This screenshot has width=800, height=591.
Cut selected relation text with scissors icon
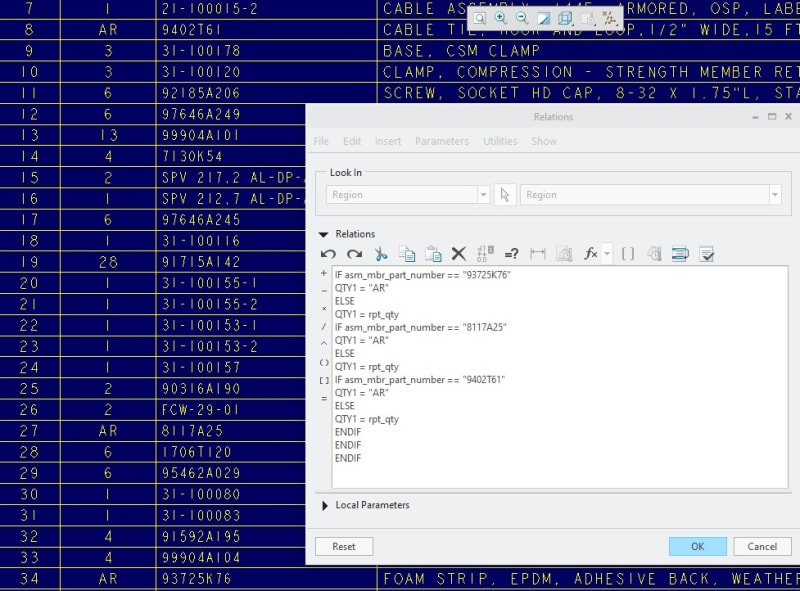coord(381,254)
